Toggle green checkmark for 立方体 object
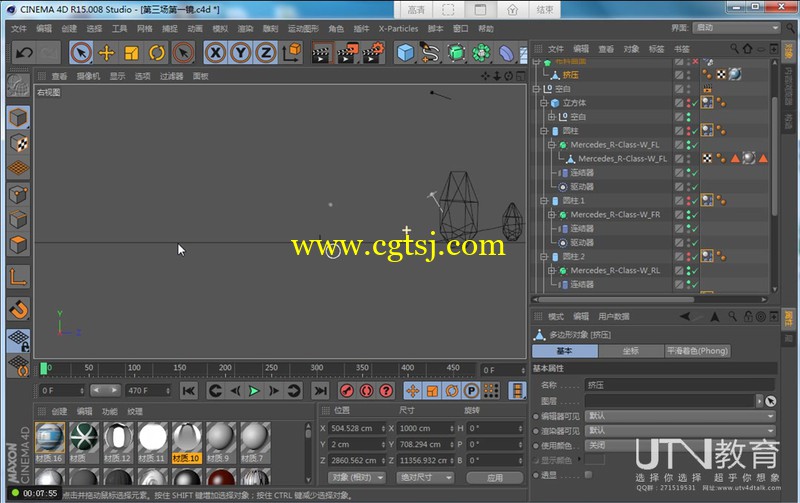Viewport: 800px width, 503px height. pos(693,102)
